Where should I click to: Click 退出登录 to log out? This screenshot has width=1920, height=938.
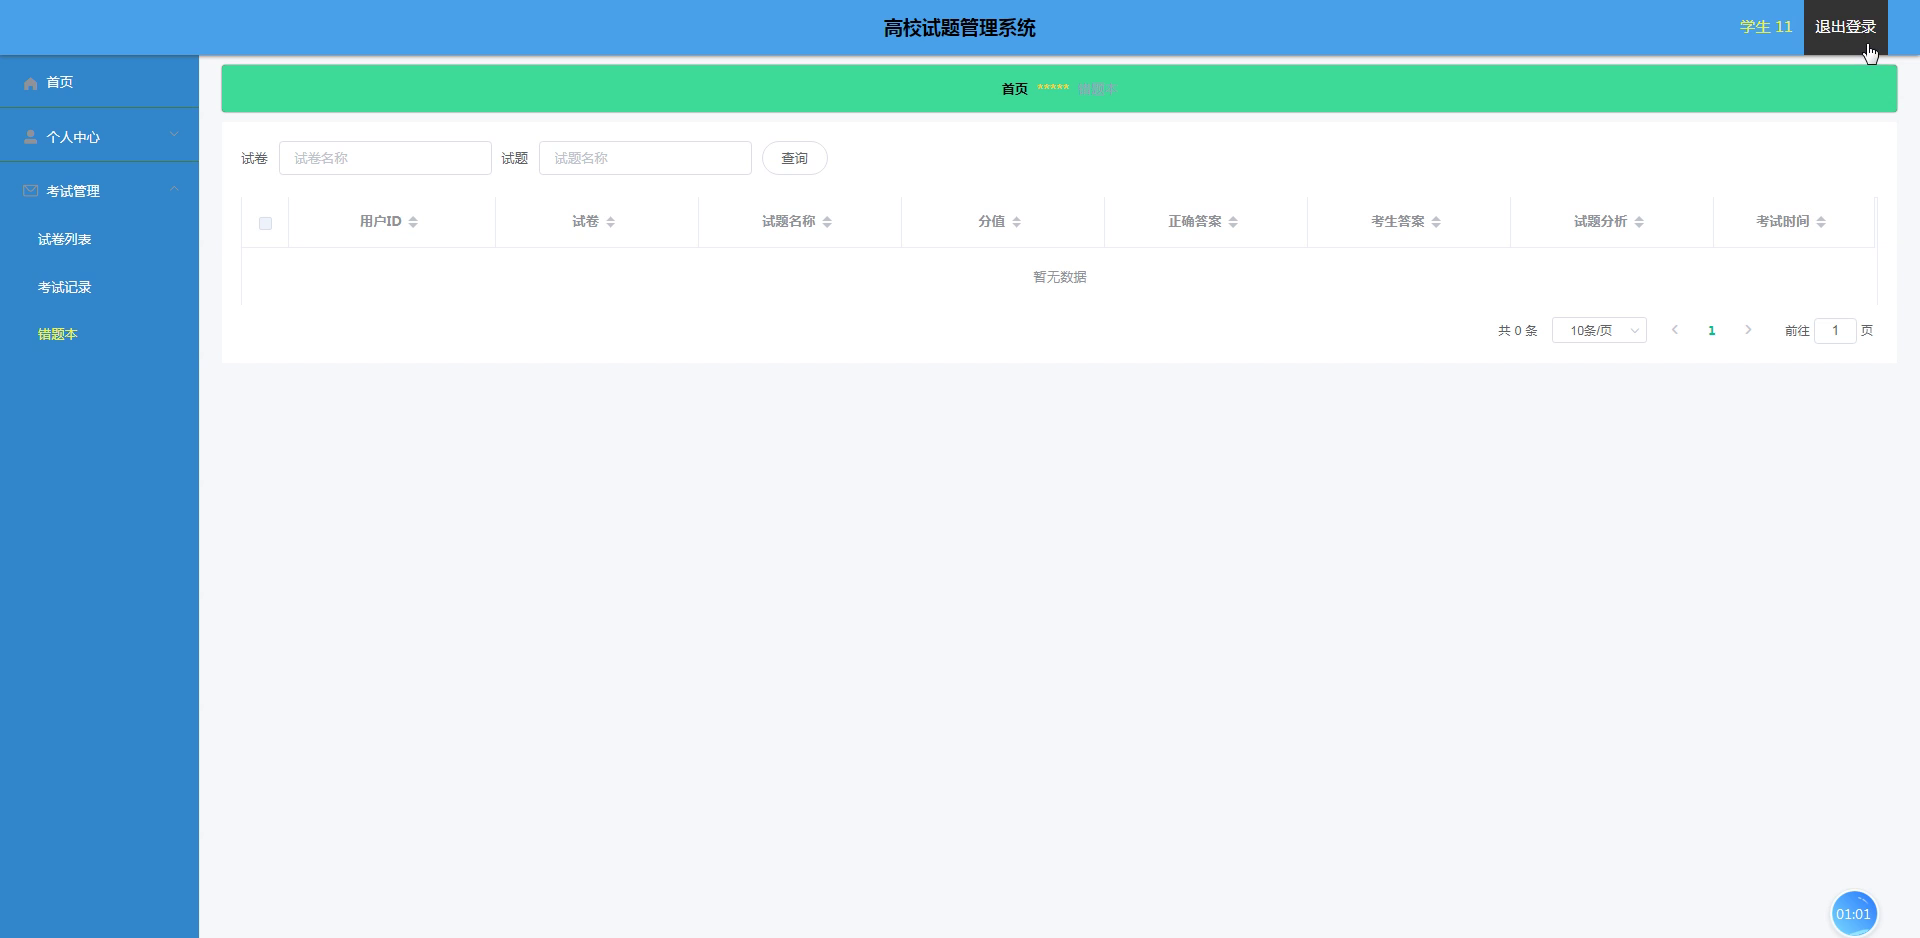coord(1845,27)
